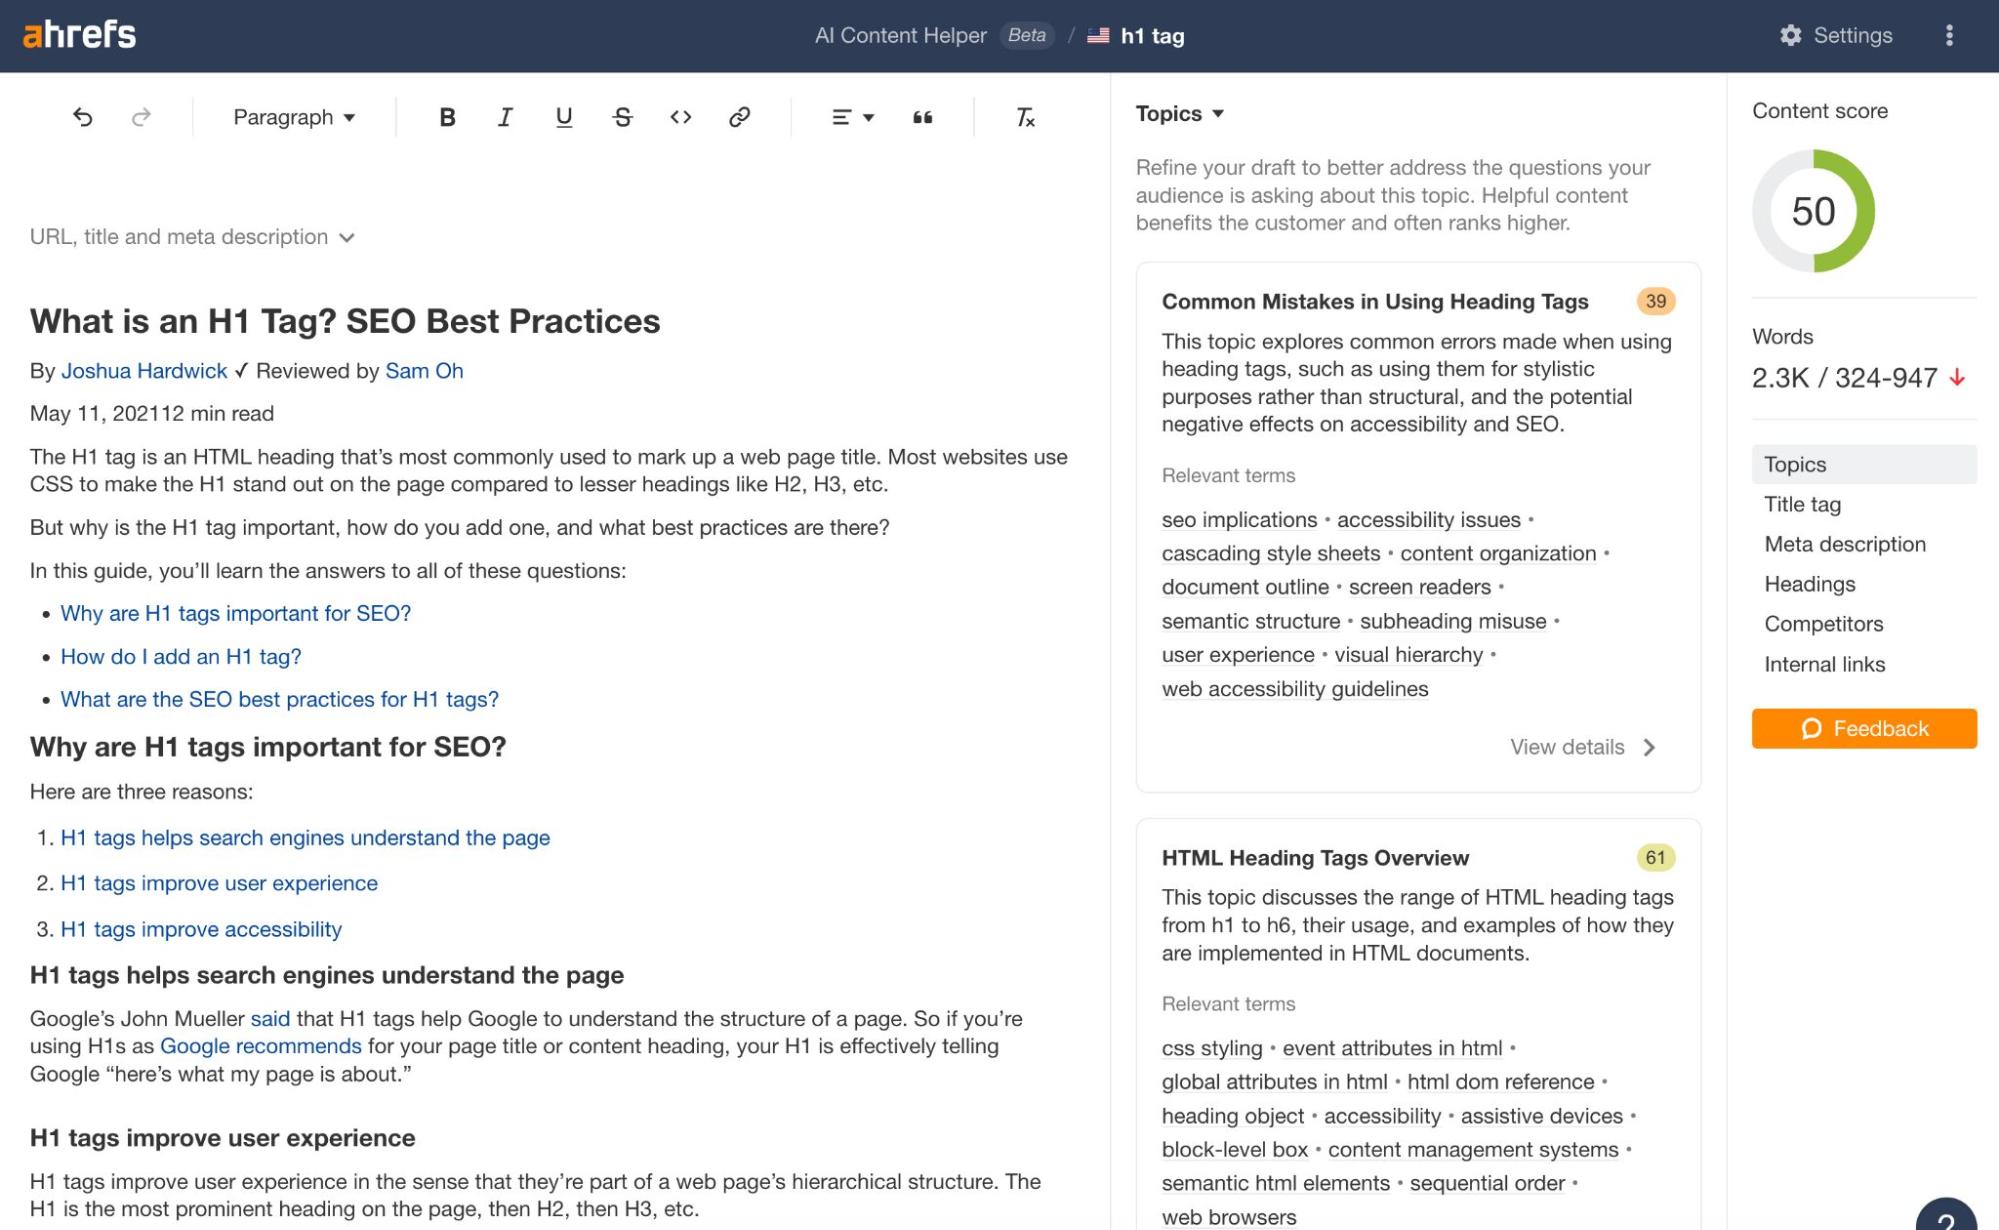Click the Link insertion icon

click(x=738, y=117)
